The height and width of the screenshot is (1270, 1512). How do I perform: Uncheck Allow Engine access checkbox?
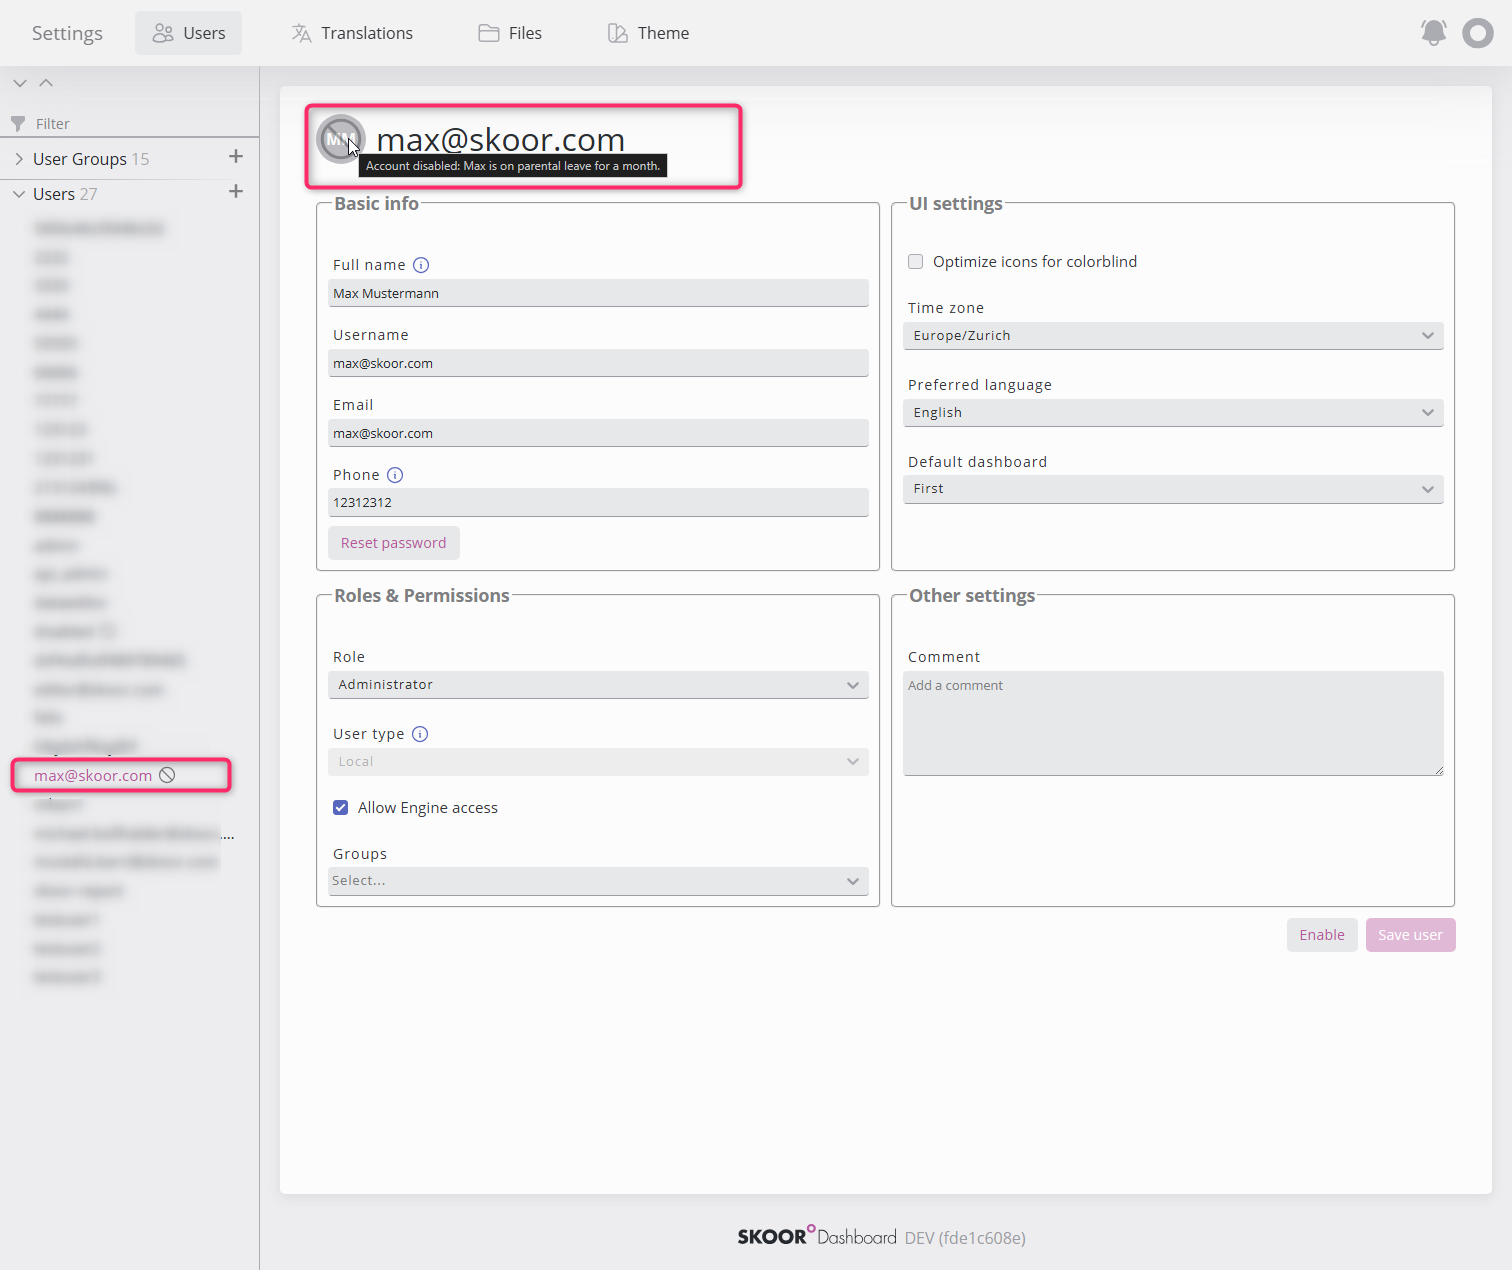coord(341,808)
